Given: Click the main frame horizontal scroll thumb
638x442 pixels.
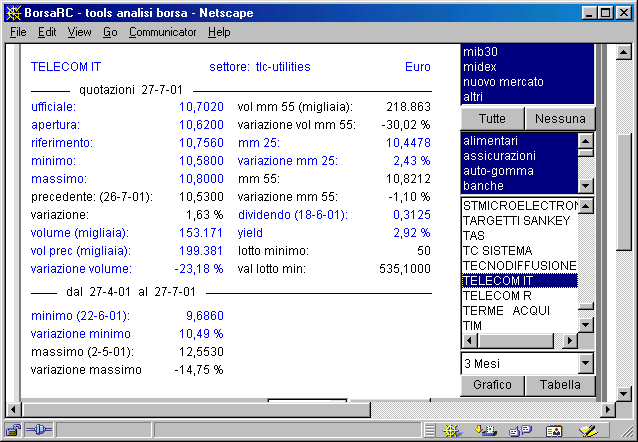Looking at the screenshot, I should (196, 409).
